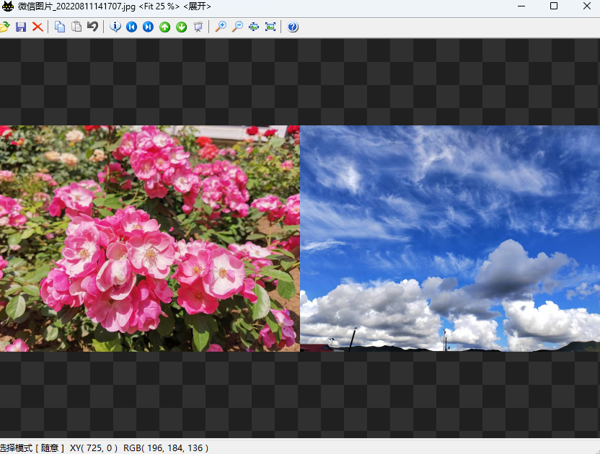Viewport: 600px width, 454px height.
Task: Show image information with the info icon
Action: coord(115,26)
